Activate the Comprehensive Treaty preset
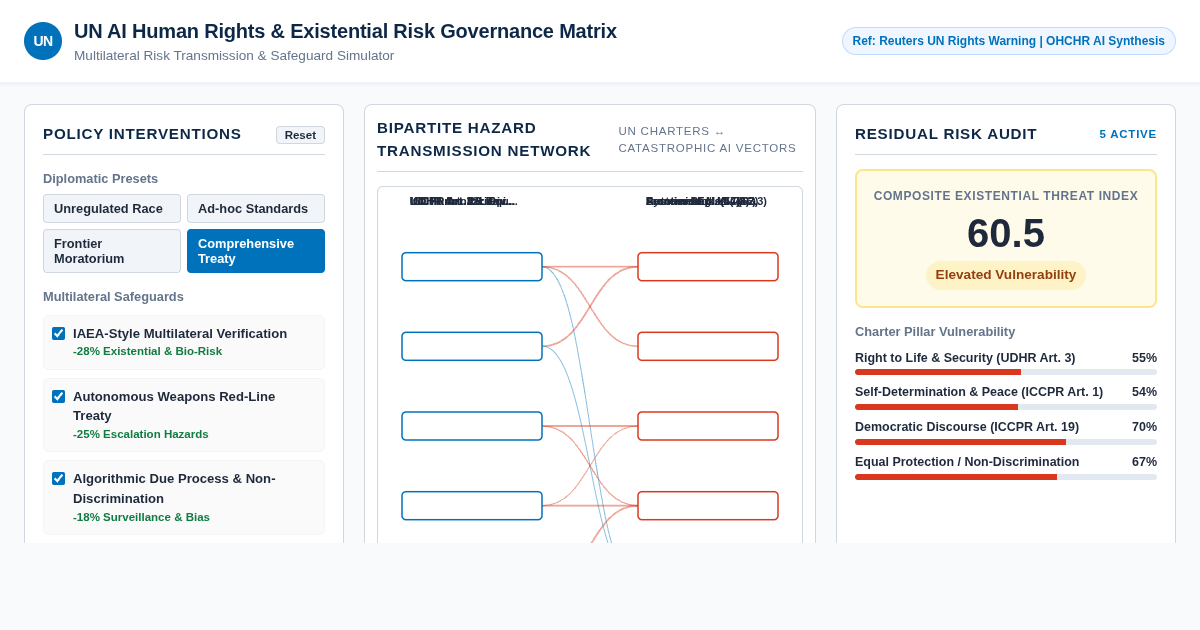 click(x=256, y=251)
